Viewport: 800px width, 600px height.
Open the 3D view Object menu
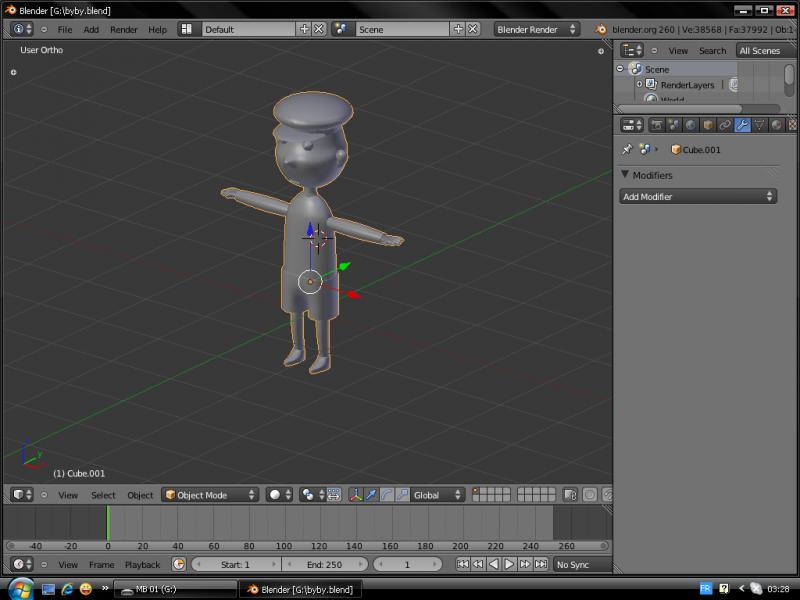pos(140,495)
